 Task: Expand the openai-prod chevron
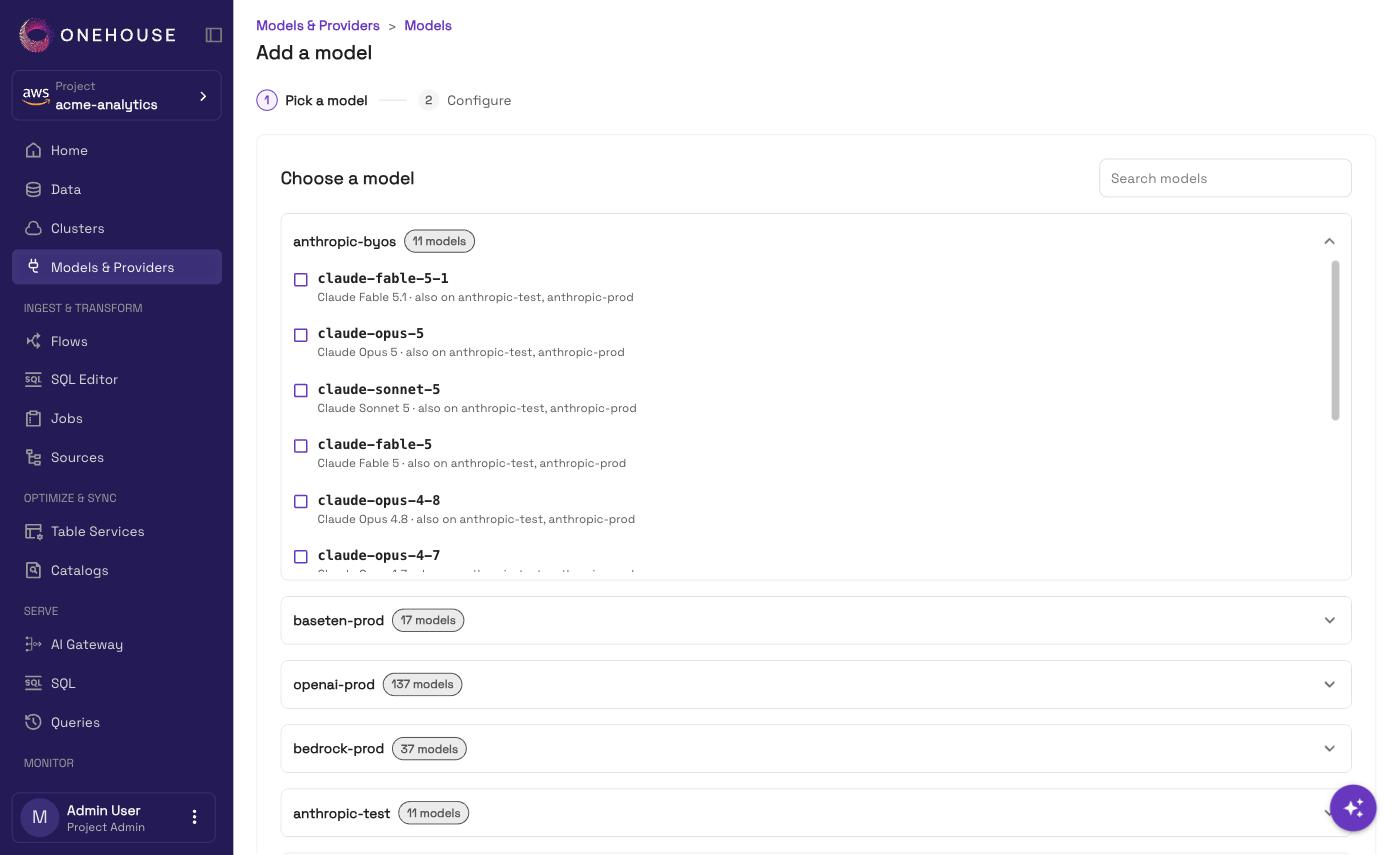(1329, 684)
